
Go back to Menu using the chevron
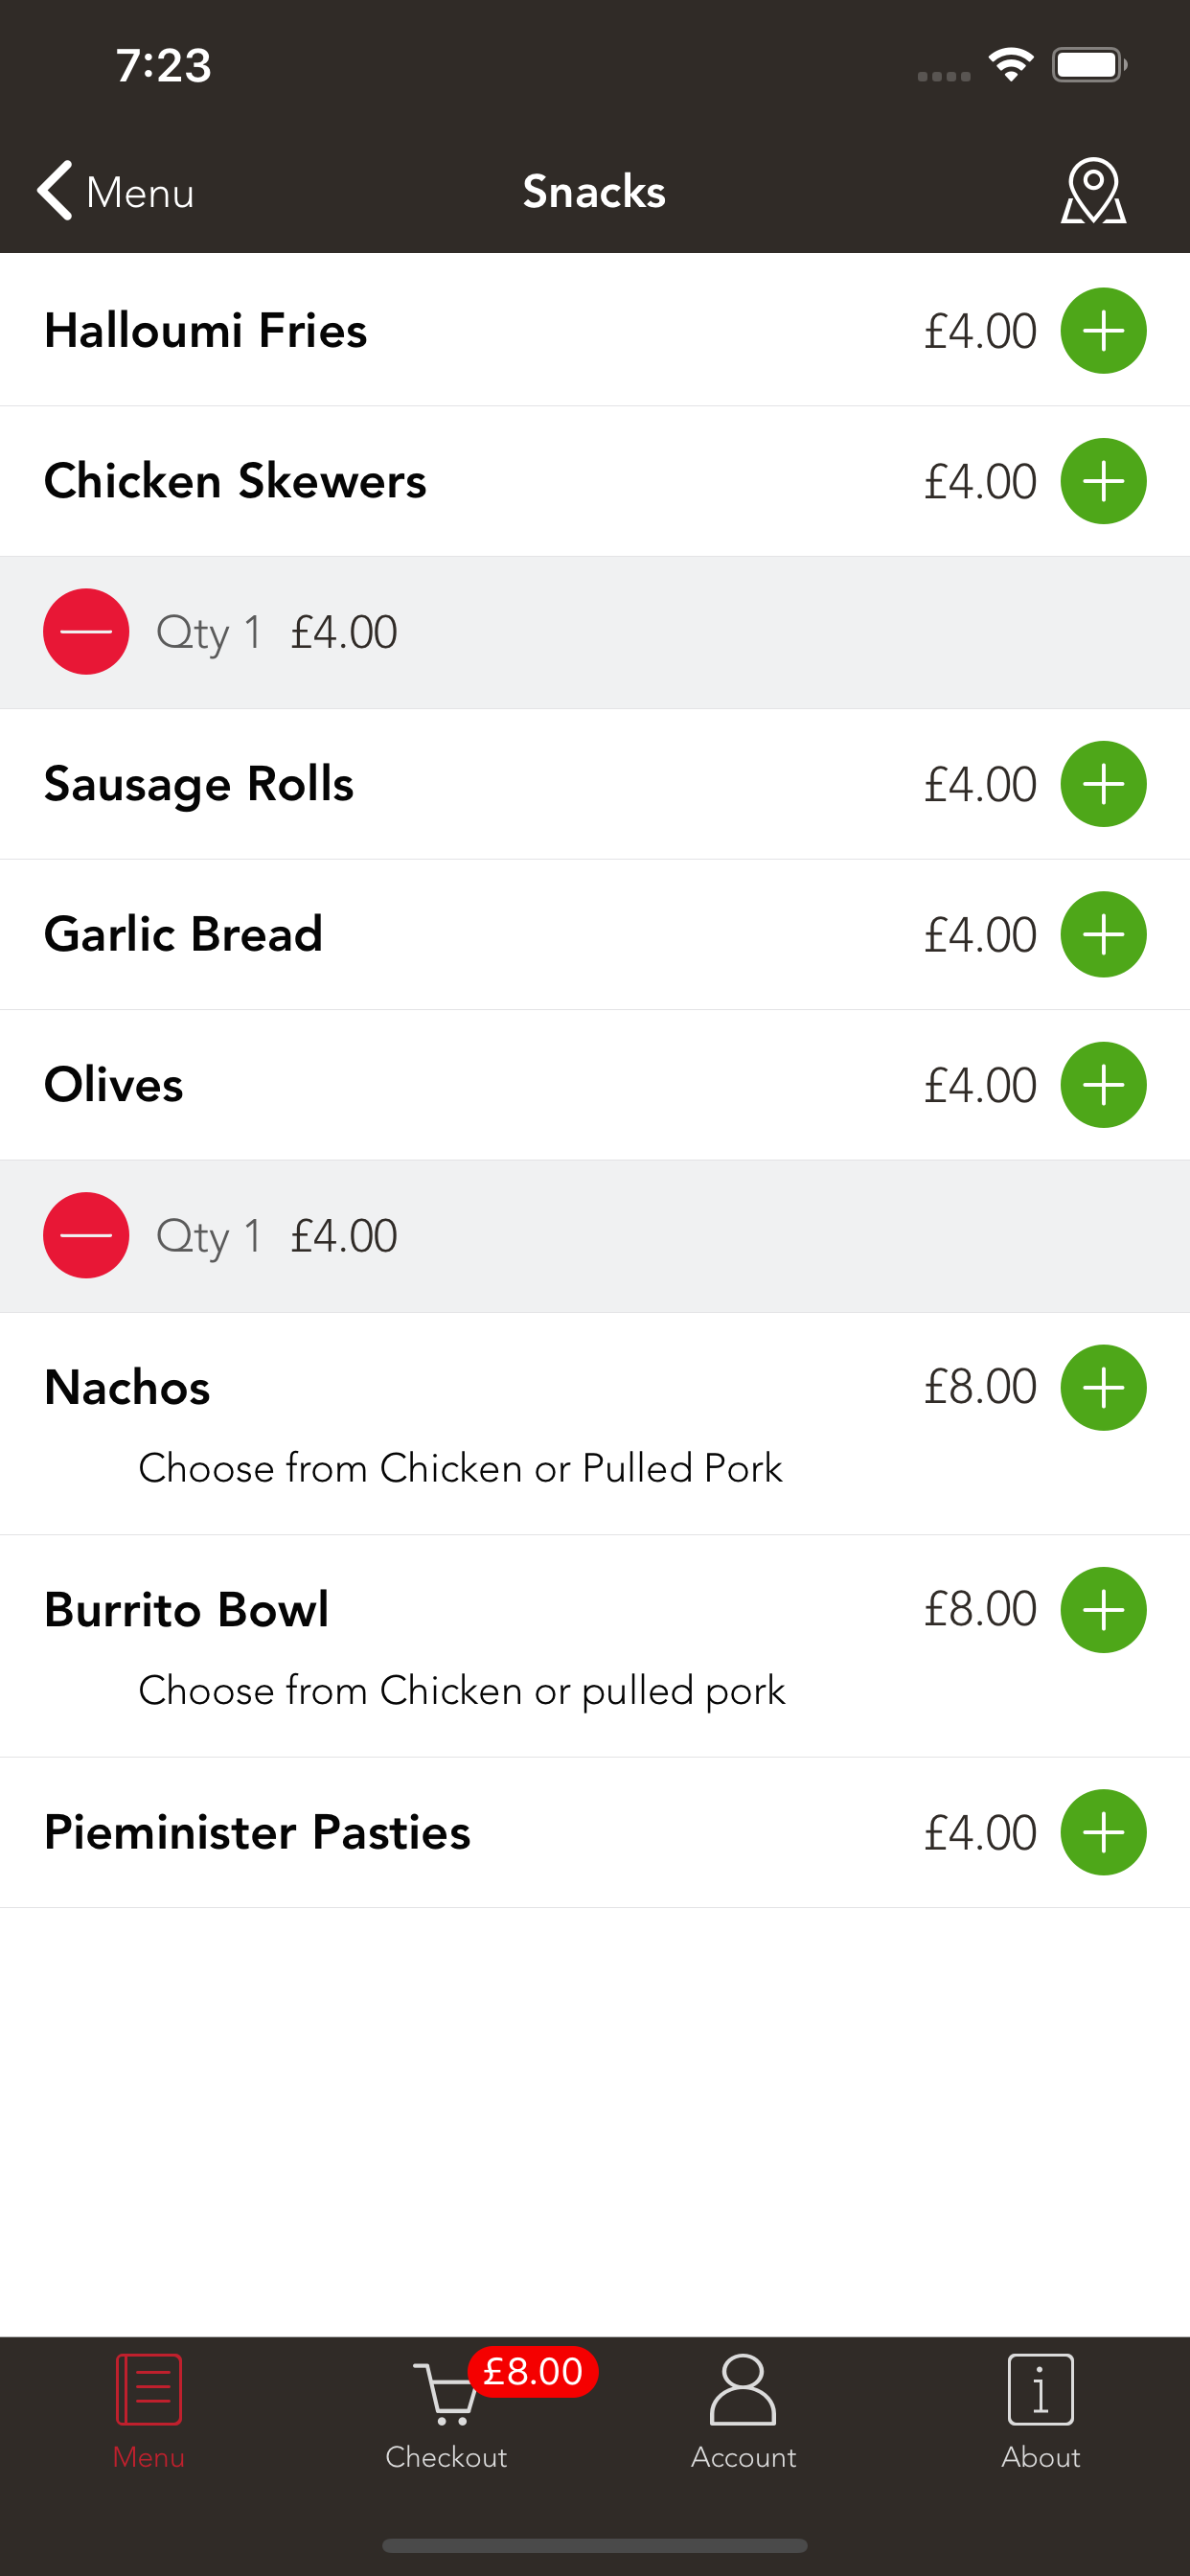tap(56, 190)
